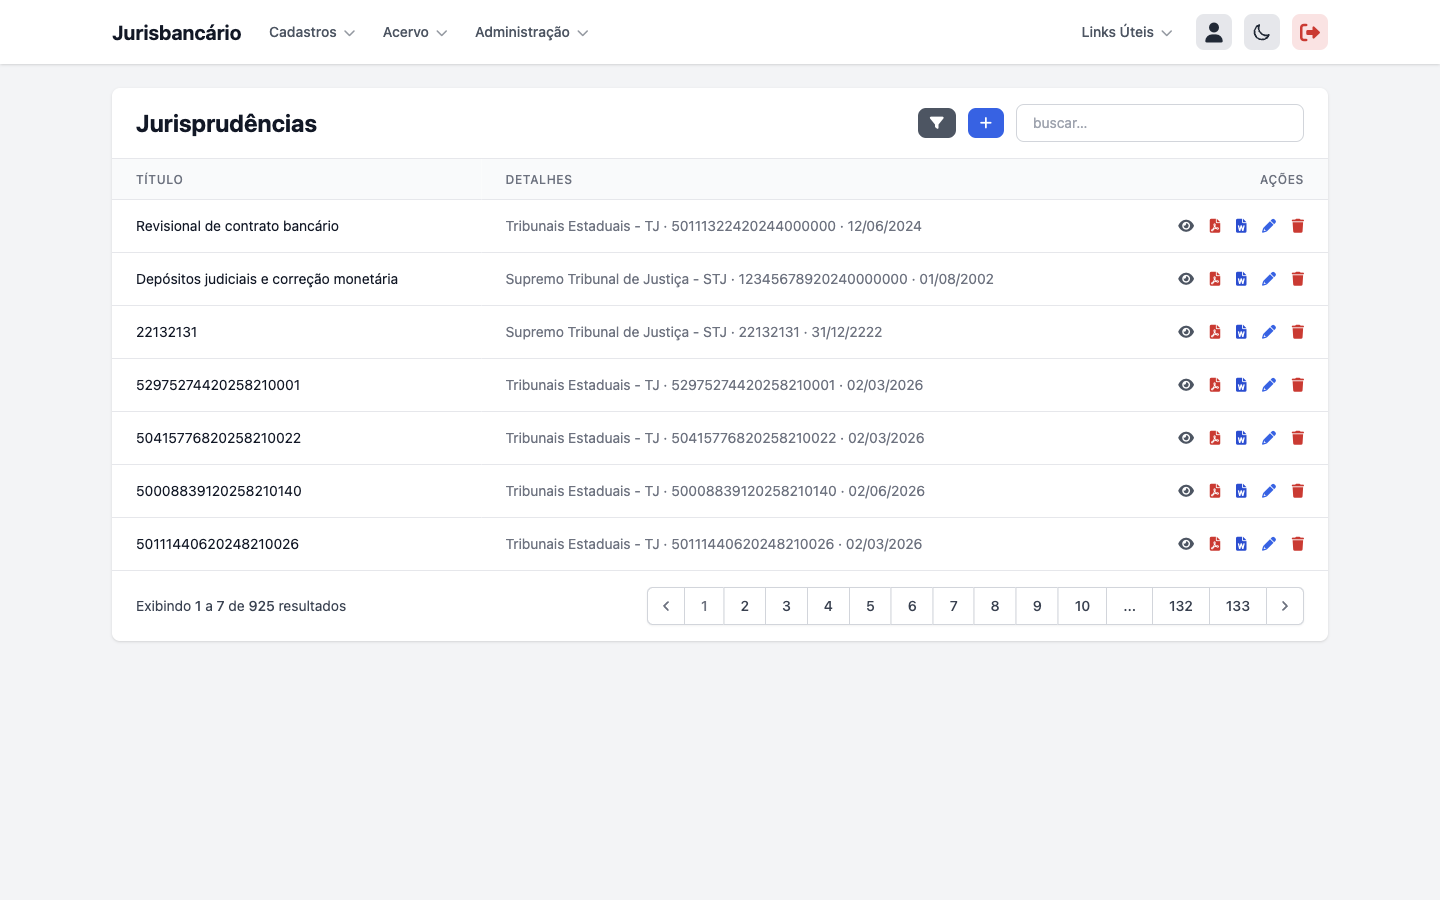Go to pagination page 5
This screenshot has height=900, width=1440.
click(870, 606)
